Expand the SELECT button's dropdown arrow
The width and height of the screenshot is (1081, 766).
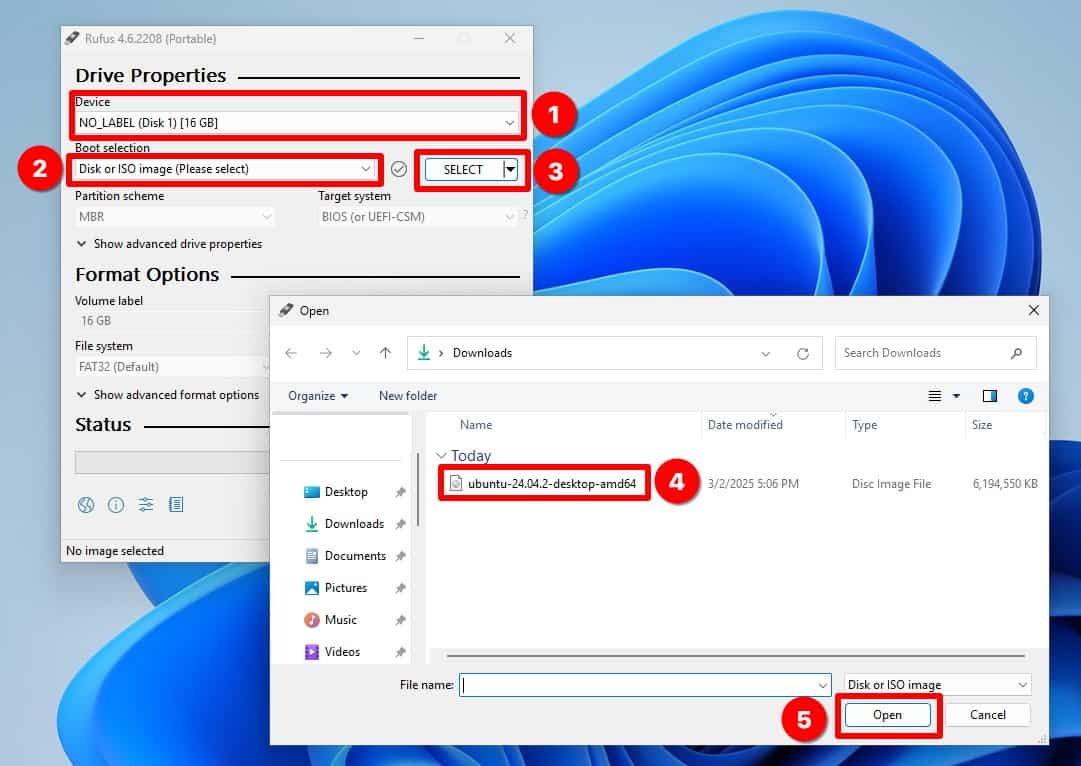(510, 170)
